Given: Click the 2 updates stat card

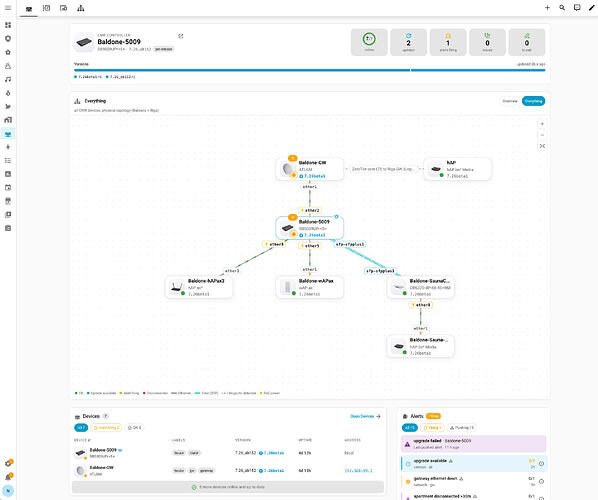Looking at the screenshot, I should tap(408, 42).
